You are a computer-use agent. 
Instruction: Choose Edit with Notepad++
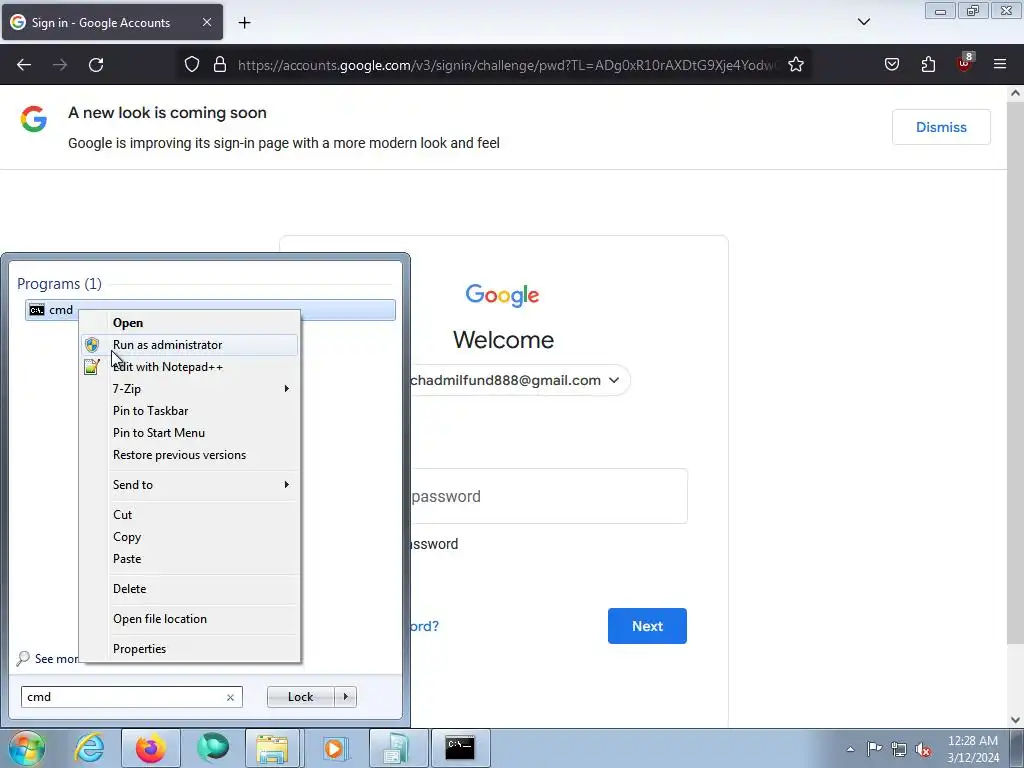coord(189,367)
